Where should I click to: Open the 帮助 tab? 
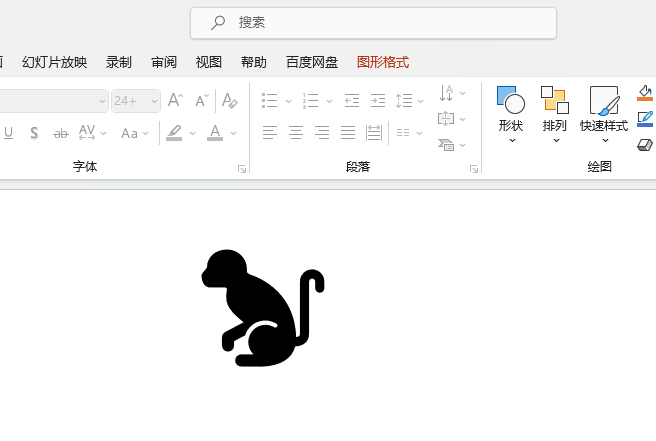pos(254,62)
